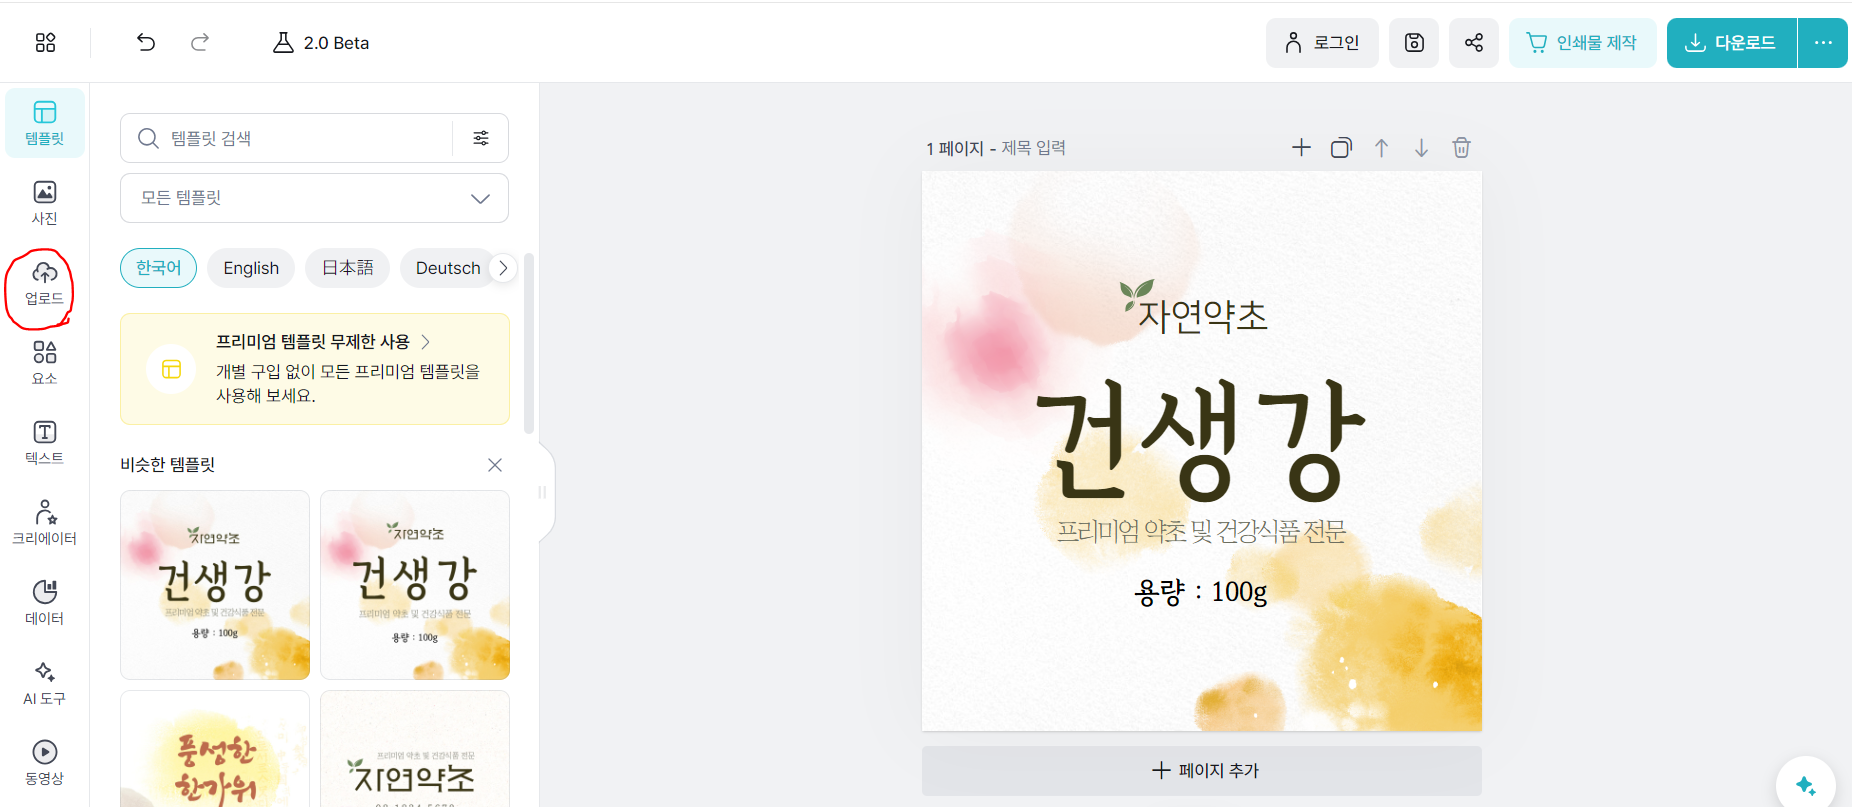
Task: Select the English language chip
Action: pos(251,268)
